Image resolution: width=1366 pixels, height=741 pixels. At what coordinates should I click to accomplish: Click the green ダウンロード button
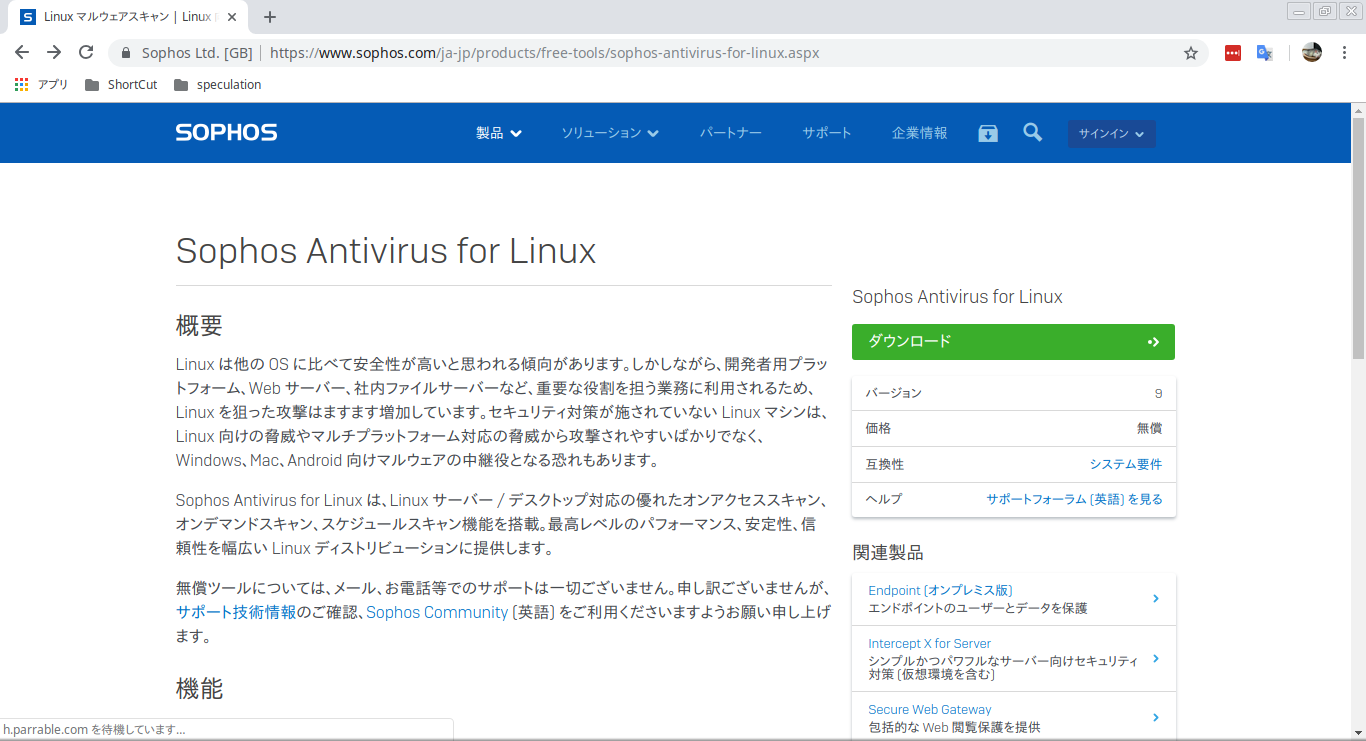[1013, 342]
